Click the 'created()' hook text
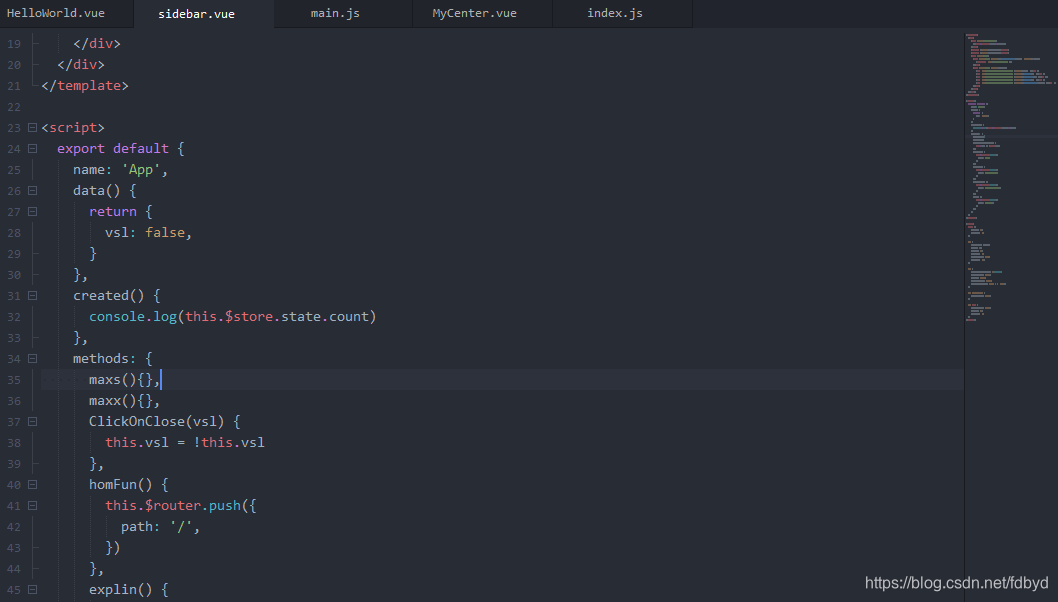Screen dimensions: 1058x602 coord(109,296)
